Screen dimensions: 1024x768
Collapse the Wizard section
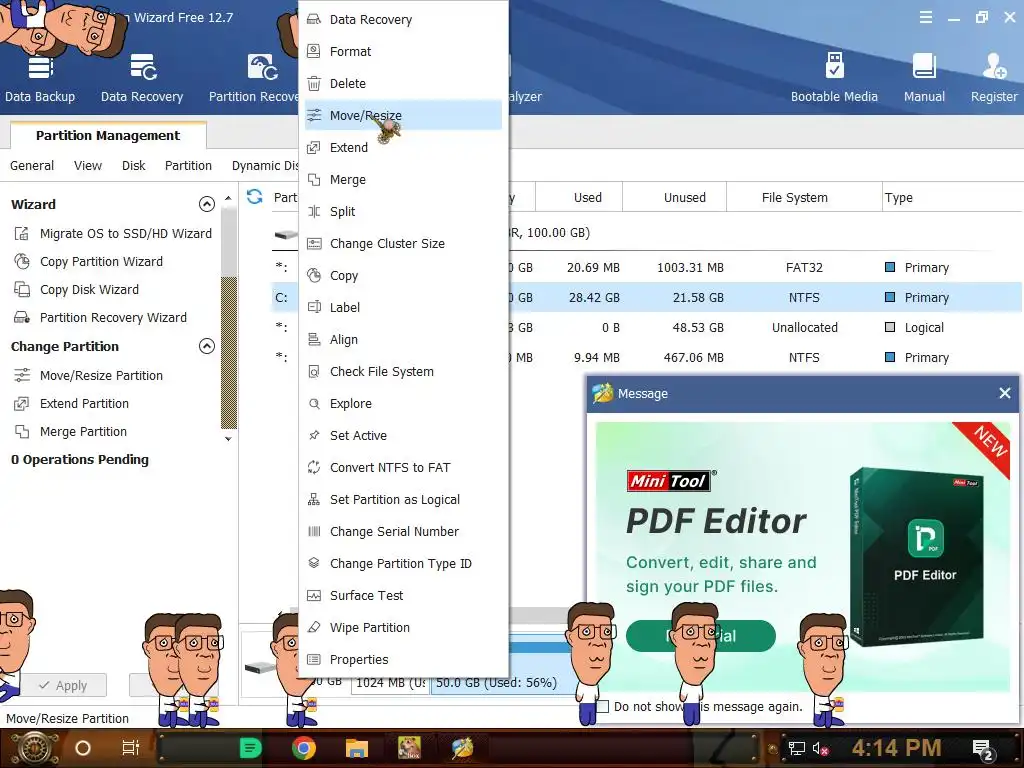[206, 204]
